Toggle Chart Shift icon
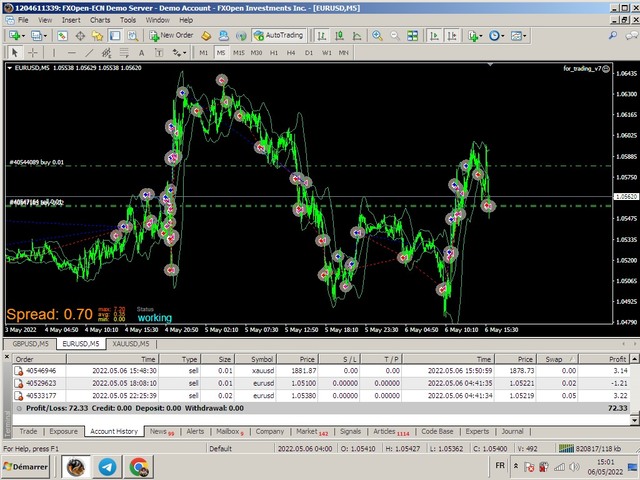 pyautogui.click(x=452, y=36)
